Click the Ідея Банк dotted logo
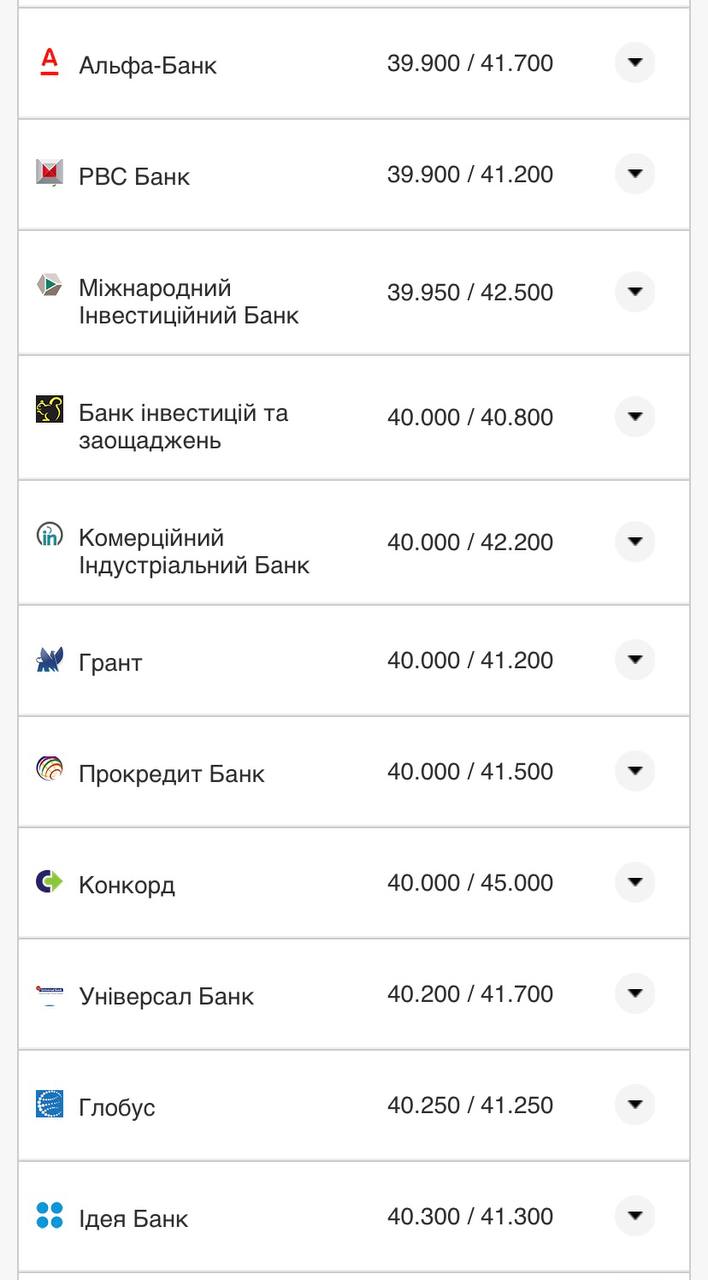708x1280 pixels. (x=47, y=1217)
